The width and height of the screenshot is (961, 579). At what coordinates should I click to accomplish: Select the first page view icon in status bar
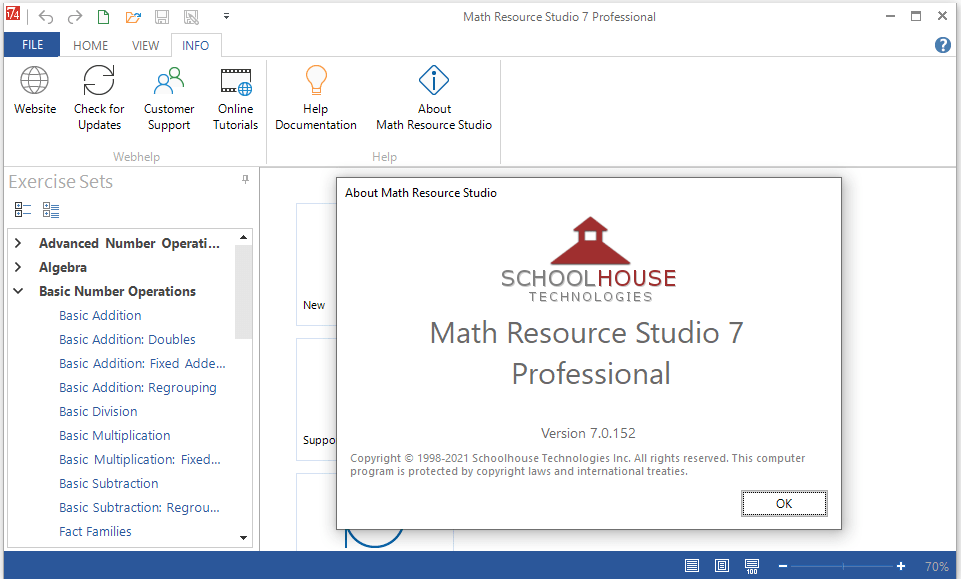[692, 566]
